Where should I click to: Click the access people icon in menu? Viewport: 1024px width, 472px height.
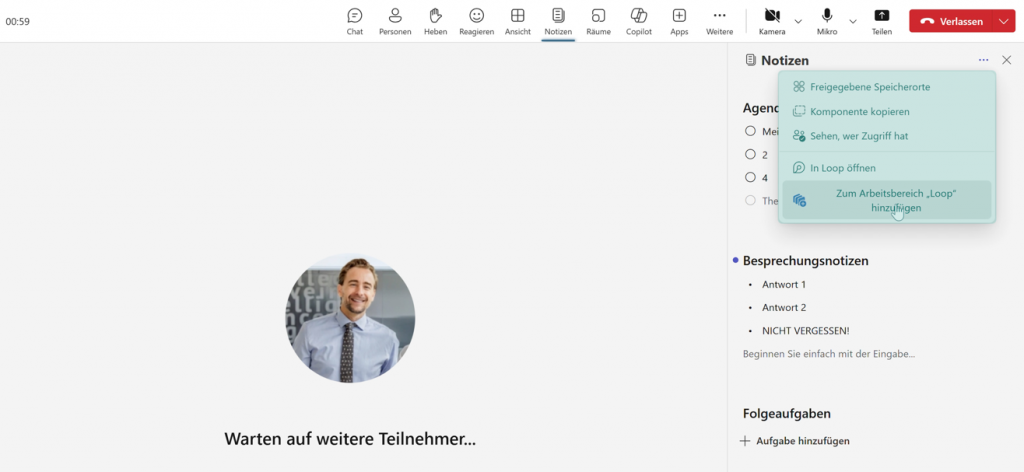pyautogui.click(x=799, y=136)
